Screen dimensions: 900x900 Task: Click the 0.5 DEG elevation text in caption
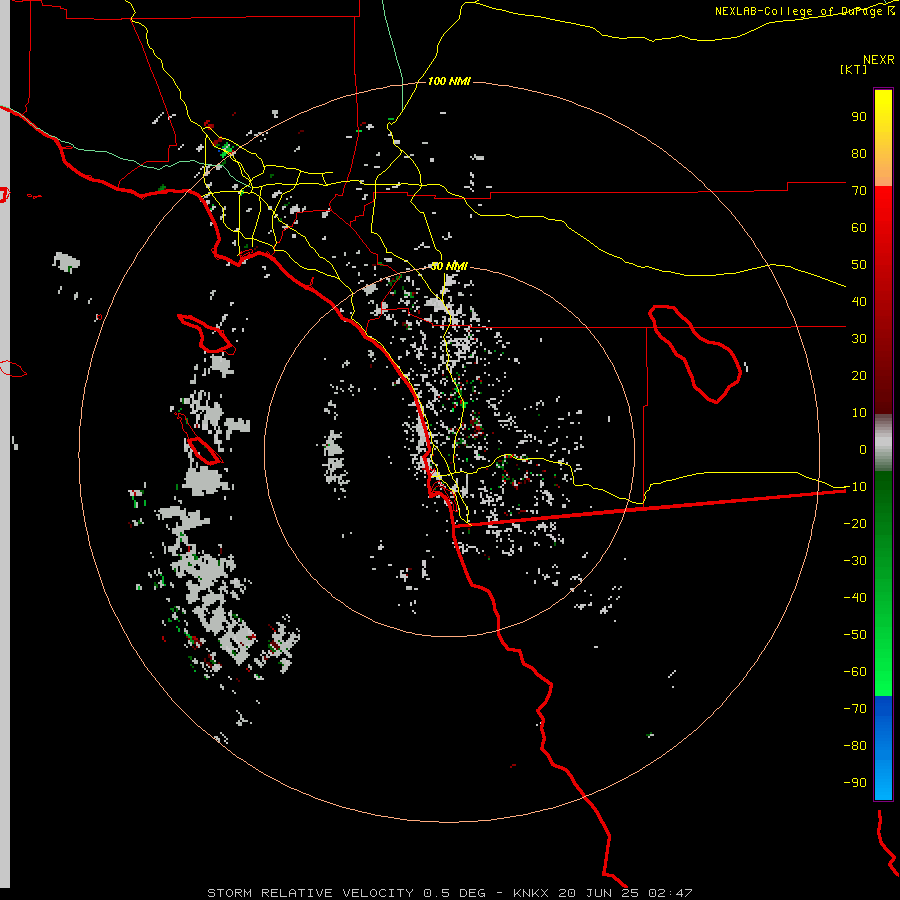coord(455,893)
